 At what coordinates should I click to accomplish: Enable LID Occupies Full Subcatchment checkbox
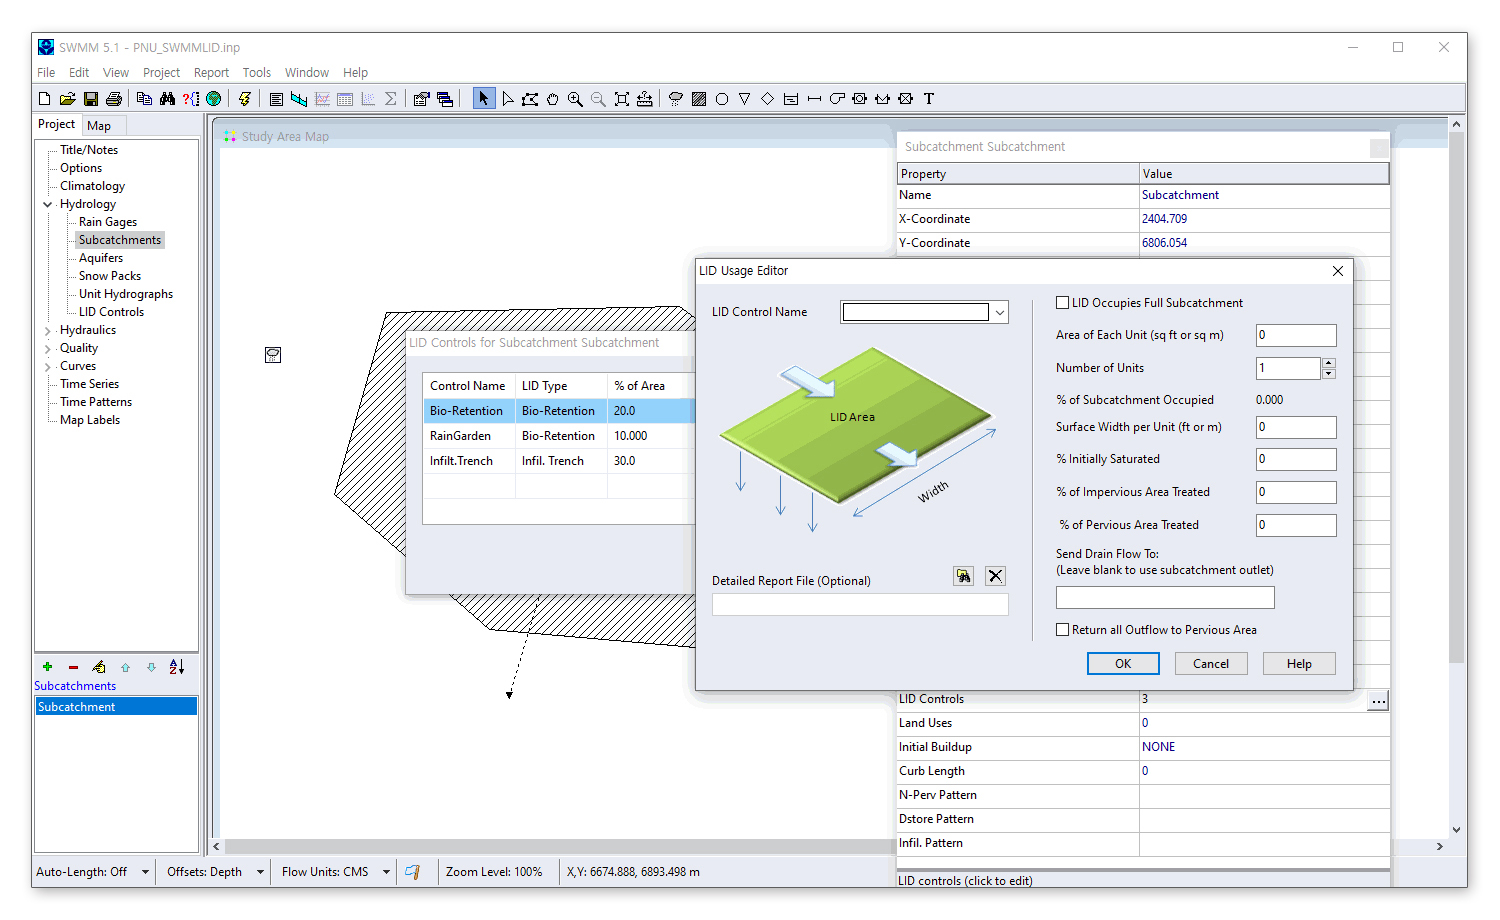pos(1063,303)
